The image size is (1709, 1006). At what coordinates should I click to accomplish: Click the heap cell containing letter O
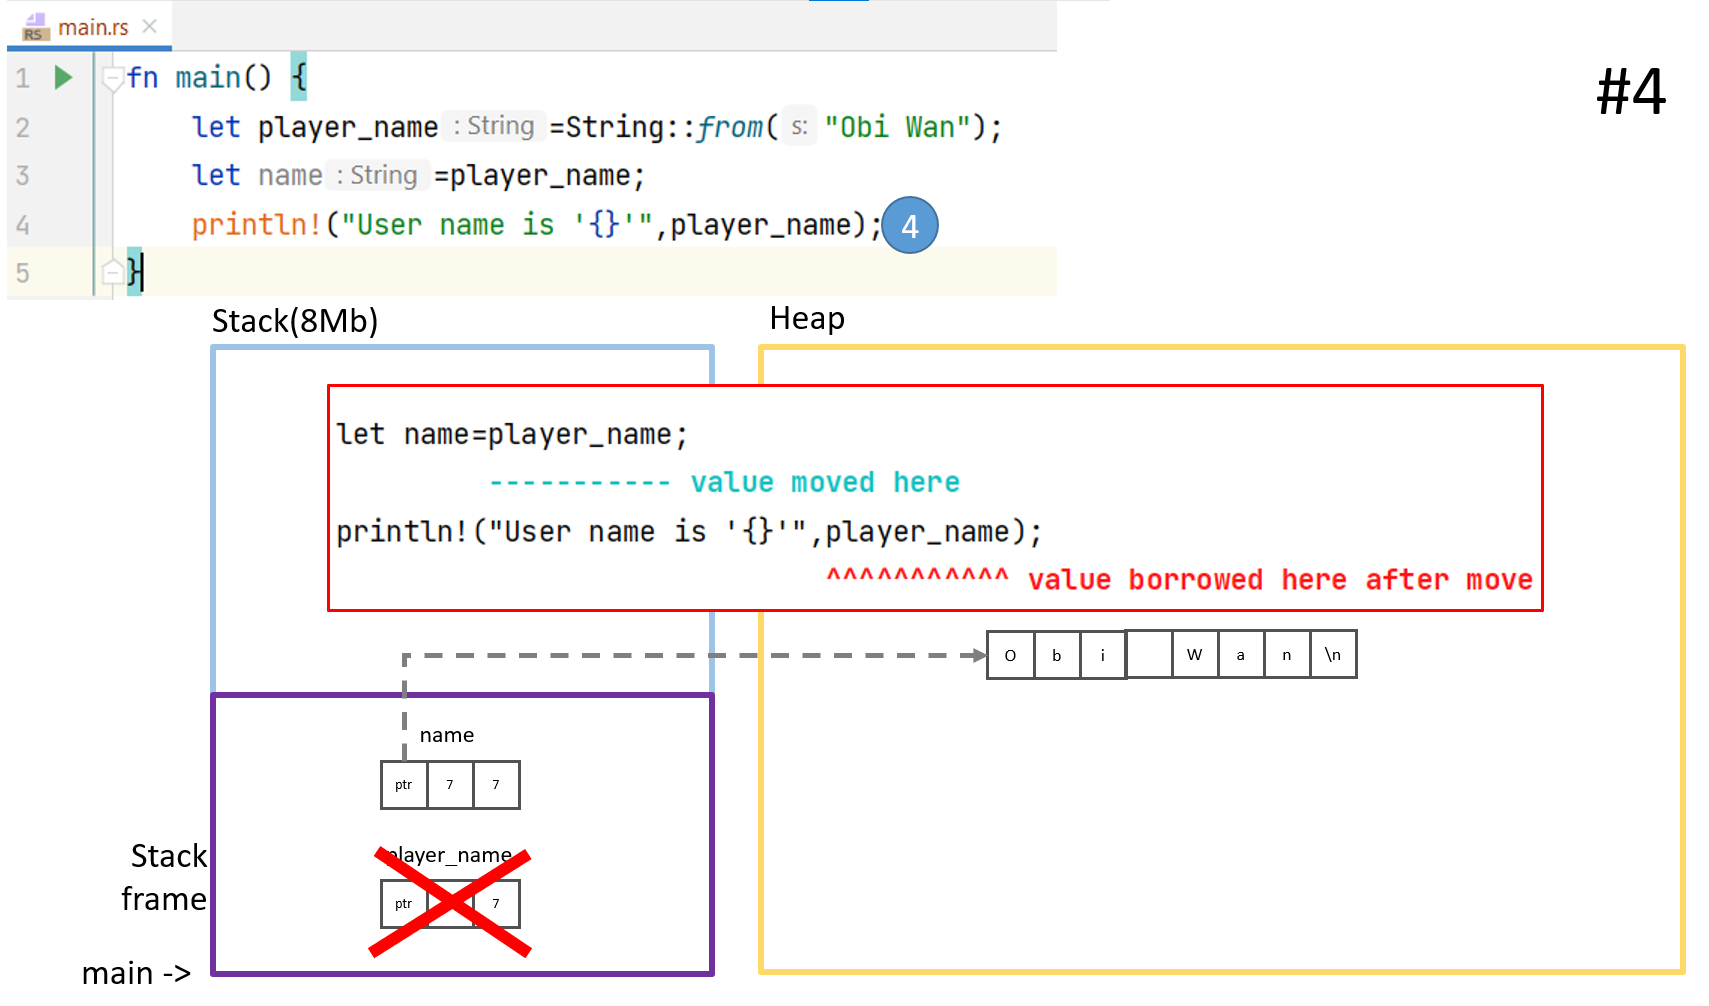pyautogui.click(x=1010, y=655)
